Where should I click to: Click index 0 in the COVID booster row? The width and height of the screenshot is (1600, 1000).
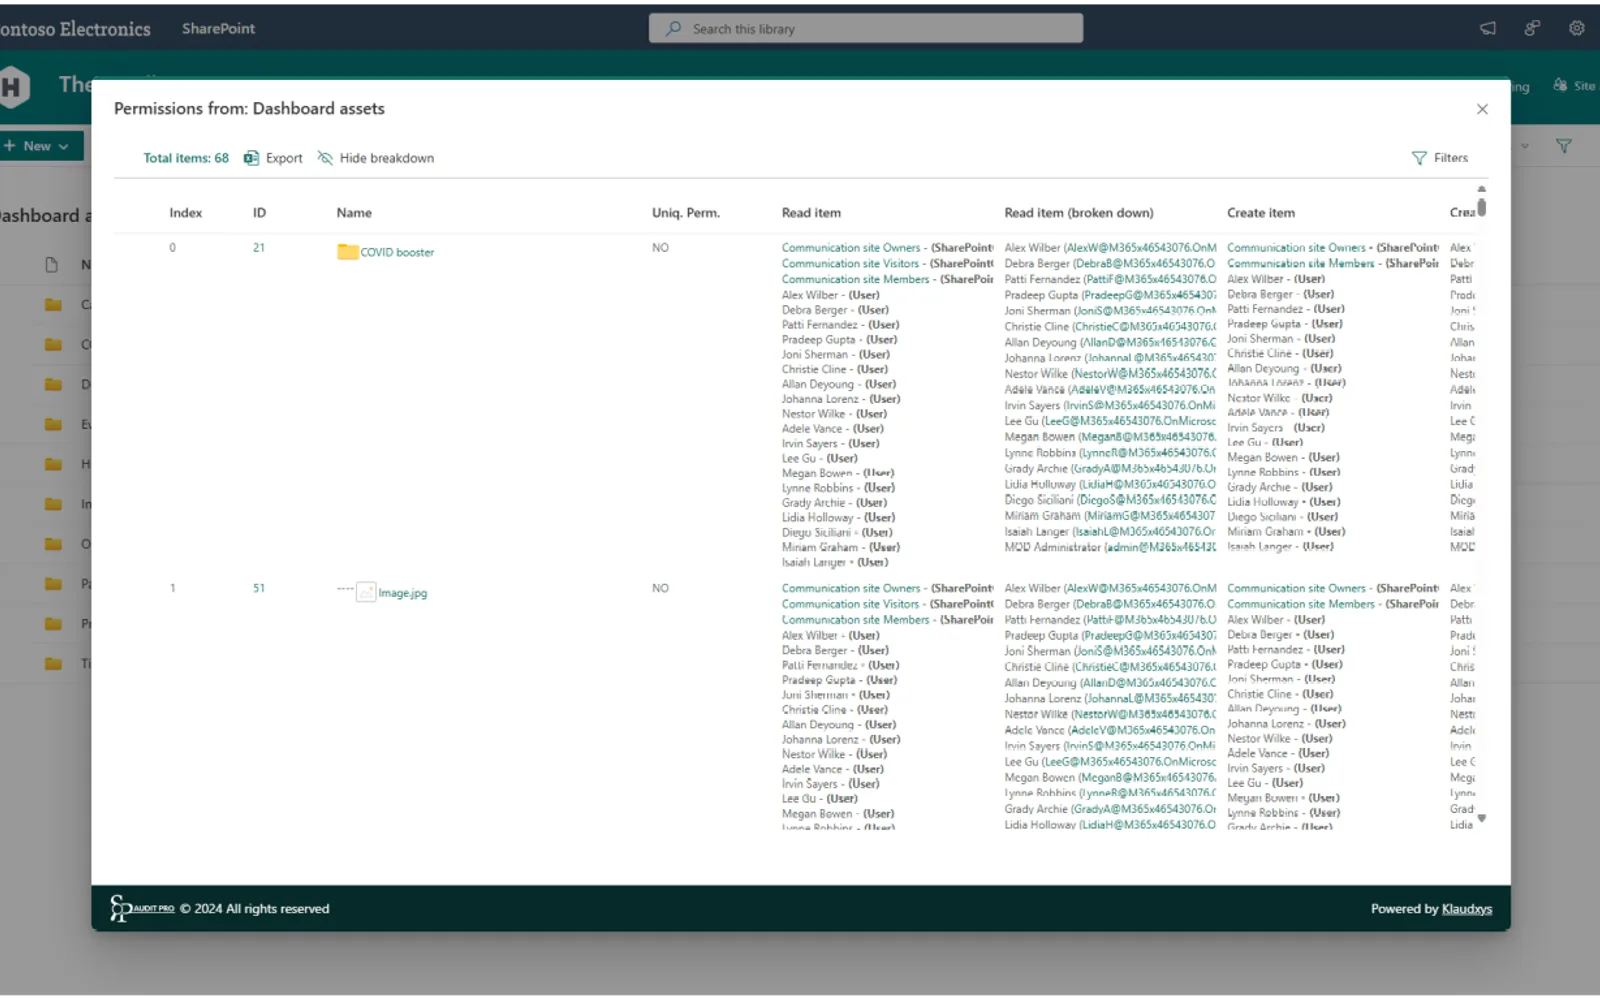[x=173, y=248]
